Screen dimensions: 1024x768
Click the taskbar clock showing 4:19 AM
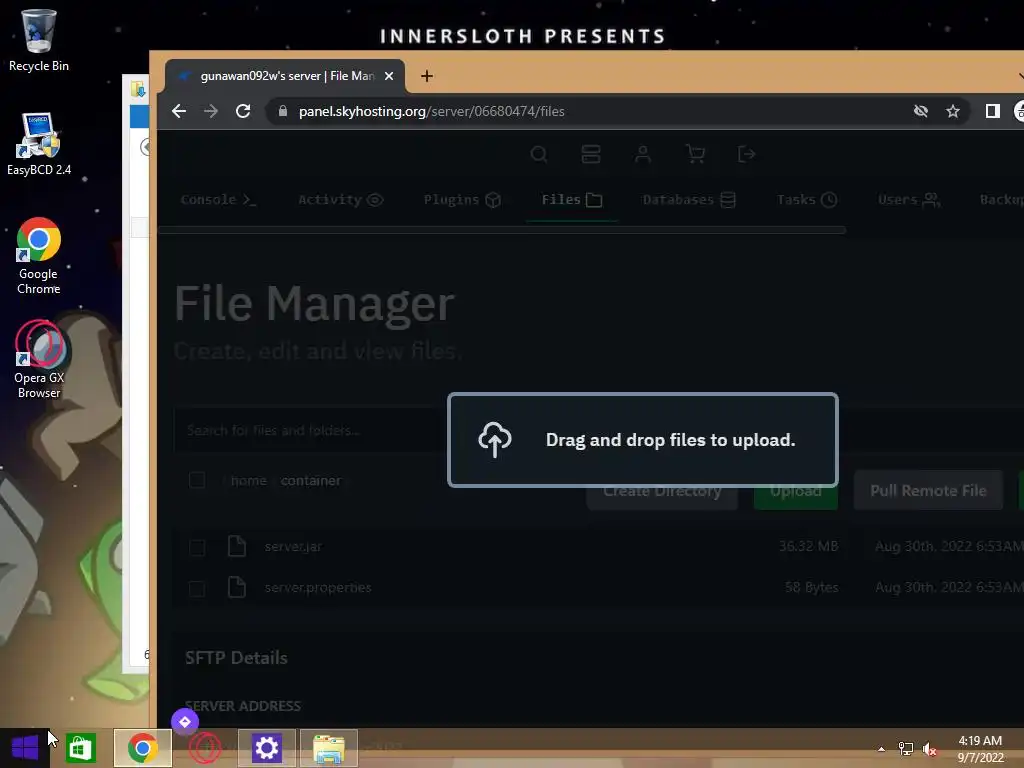[x=980, y=749]
